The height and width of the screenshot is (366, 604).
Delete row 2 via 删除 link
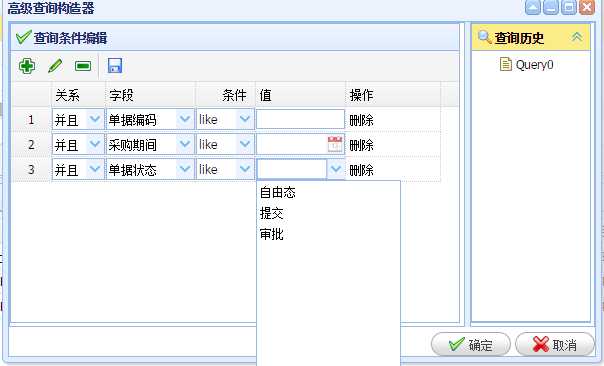(x=361, y=145)
